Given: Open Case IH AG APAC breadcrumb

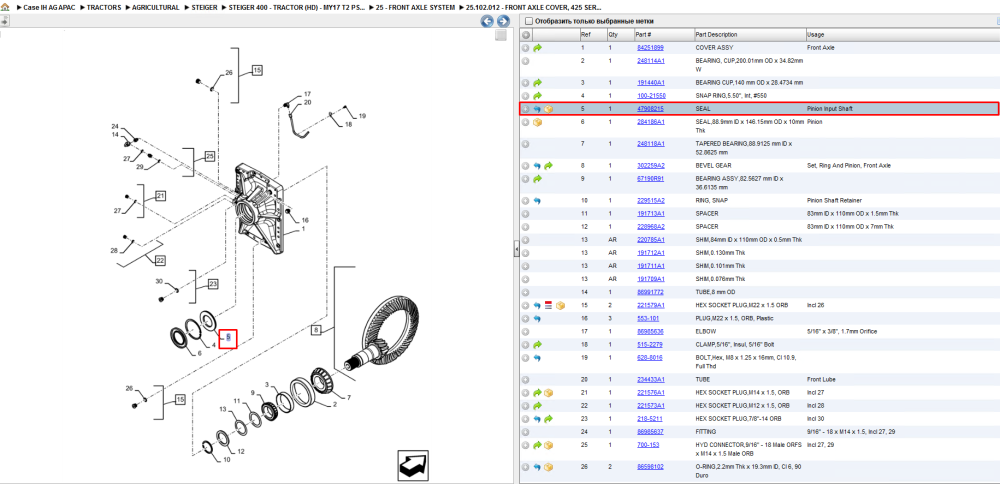Looking at the screenshot, I should click(x=48, y=7).
